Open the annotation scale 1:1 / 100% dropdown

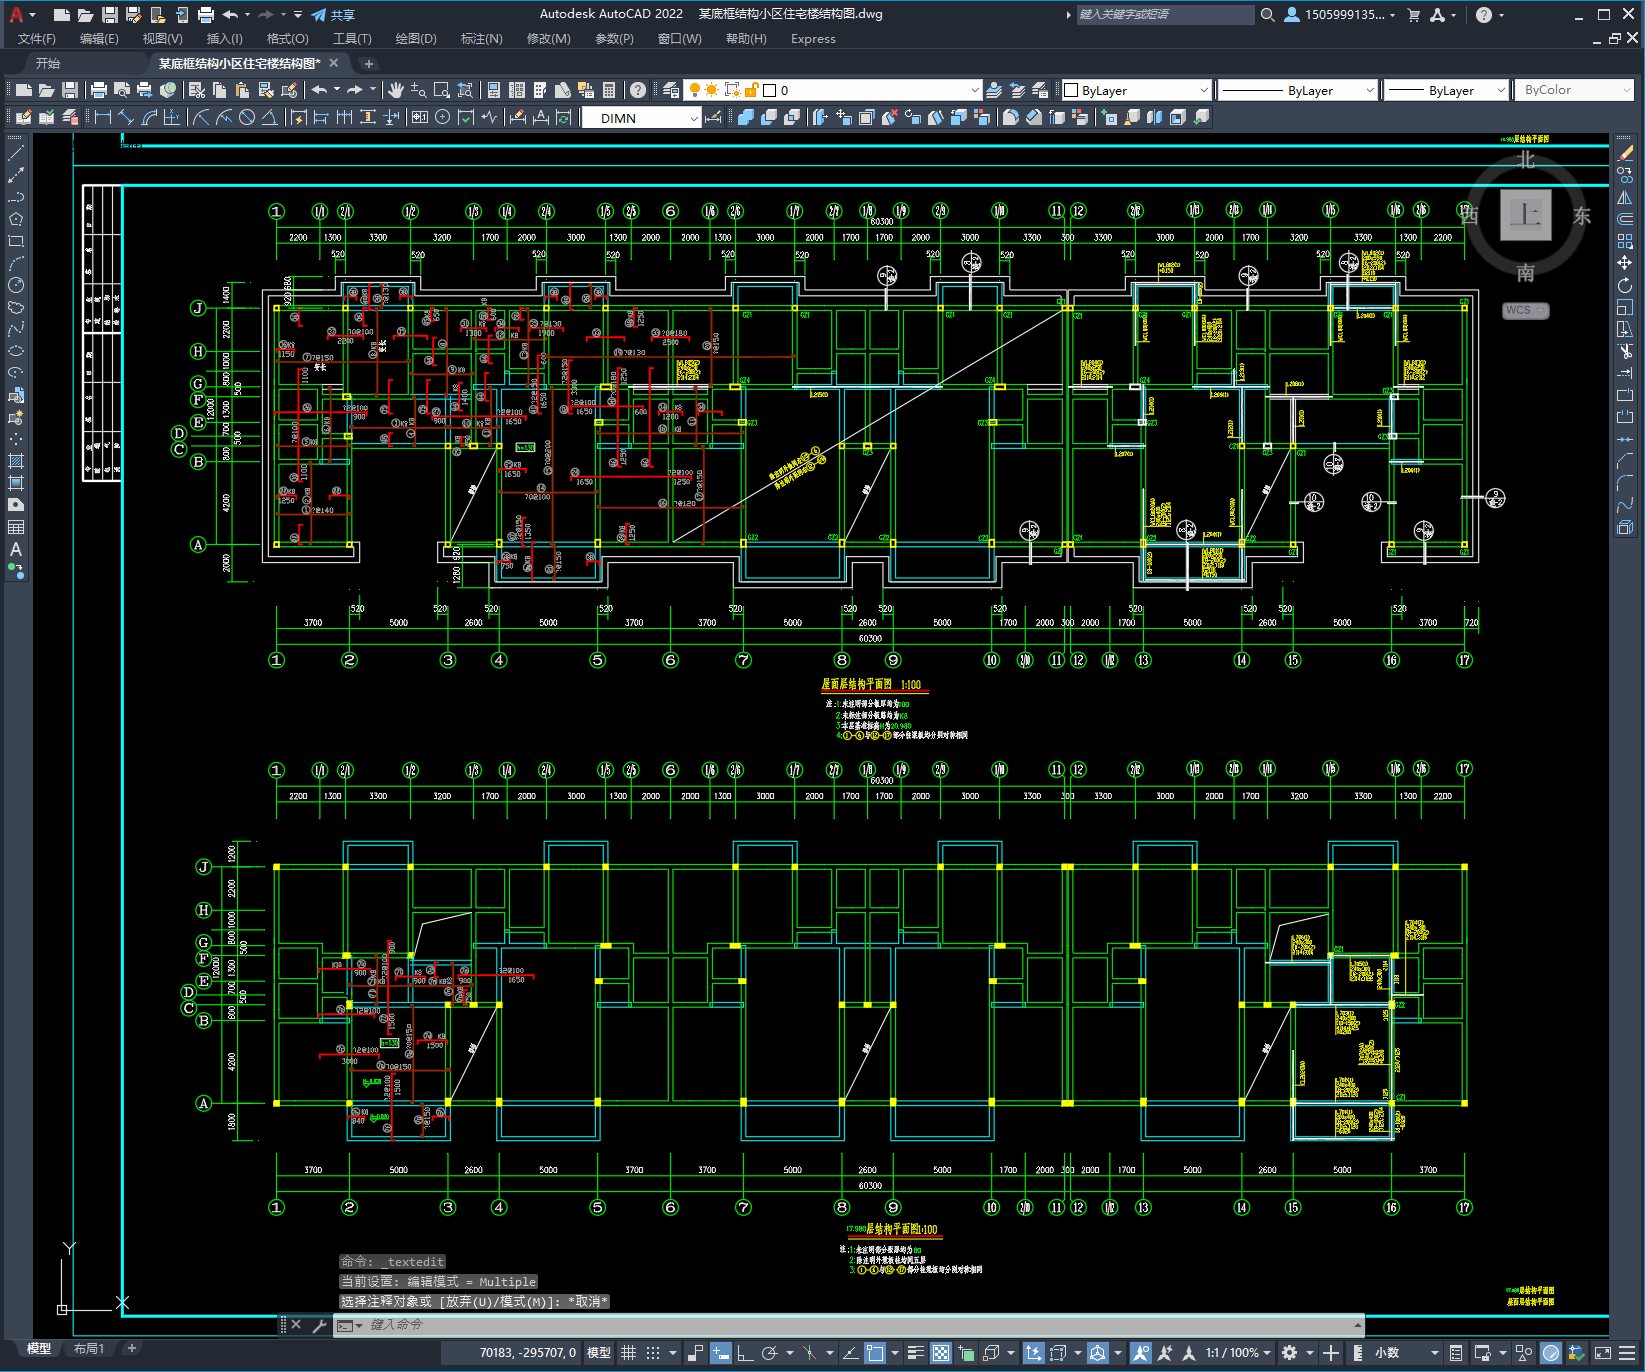point(1238,1353)
